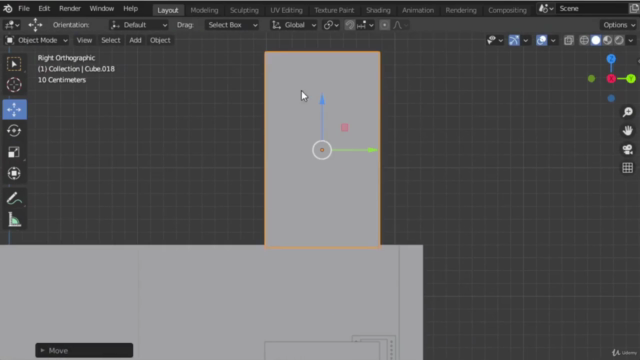Switch to Modeling workspace tab
640x360 pixels.
[204, 10]
